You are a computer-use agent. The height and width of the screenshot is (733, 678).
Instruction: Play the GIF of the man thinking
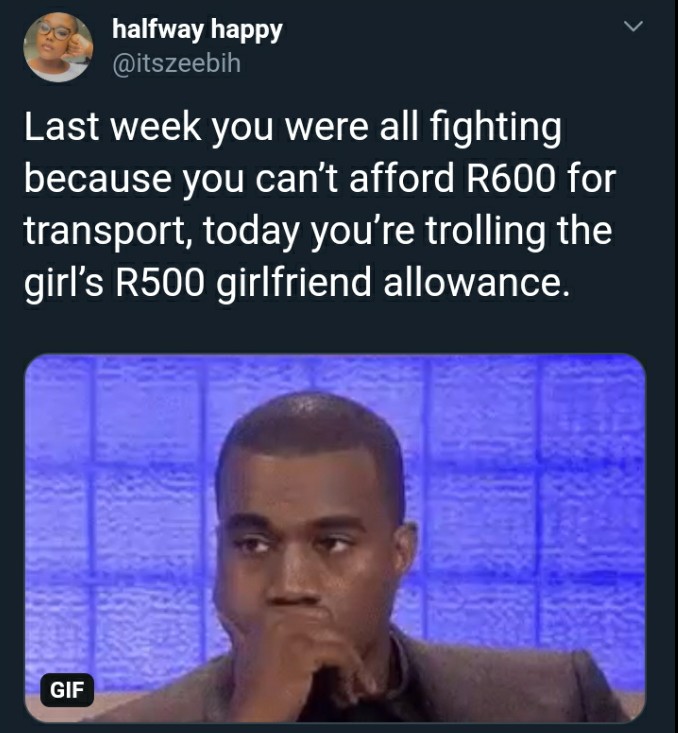point(335,539)
